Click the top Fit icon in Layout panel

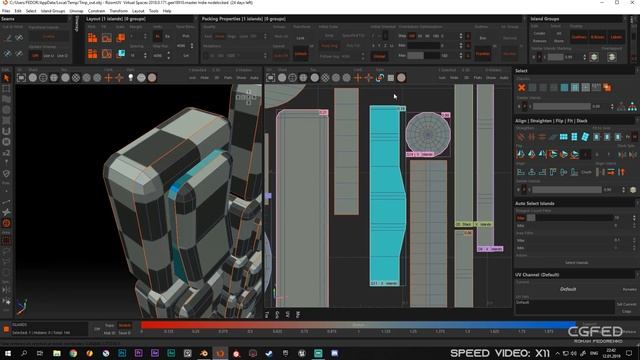[x=107, y=38]
